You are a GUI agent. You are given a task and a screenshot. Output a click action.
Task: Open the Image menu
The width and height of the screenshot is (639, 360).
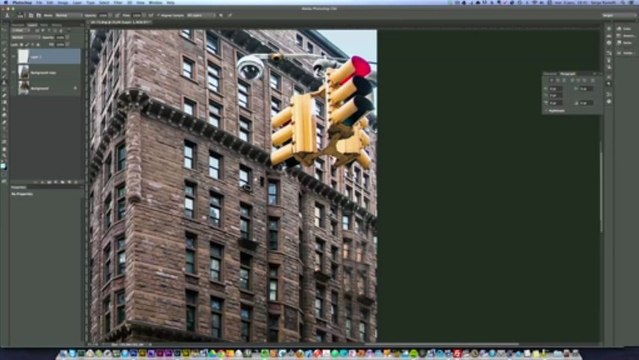tap(63, 2)
